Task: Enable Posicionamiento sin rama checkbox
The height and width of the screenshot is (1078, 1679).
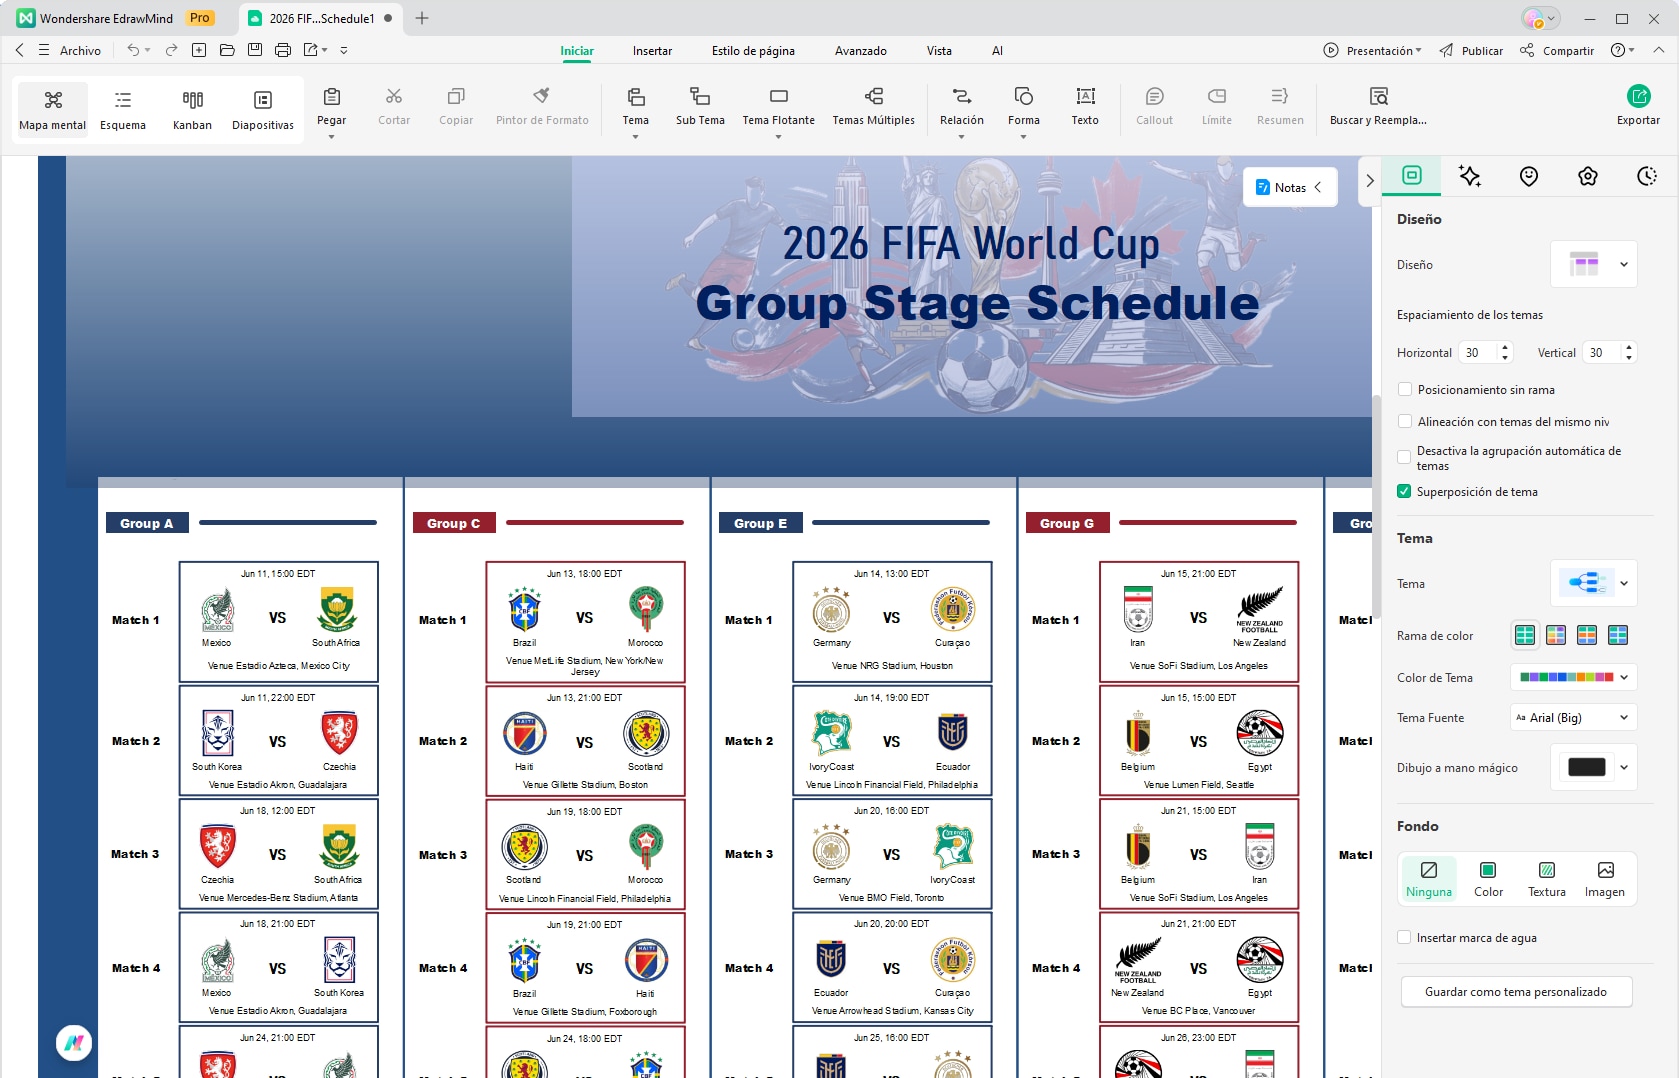Action: point(1405,390)
